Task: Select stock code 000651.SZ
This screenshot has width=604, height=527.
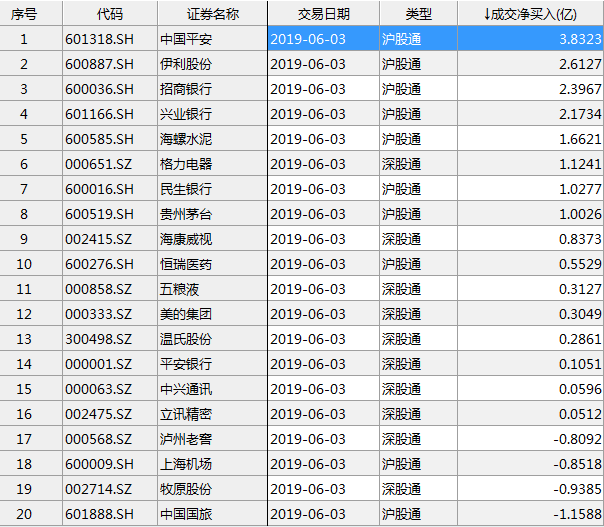Action: pos(110,164)
